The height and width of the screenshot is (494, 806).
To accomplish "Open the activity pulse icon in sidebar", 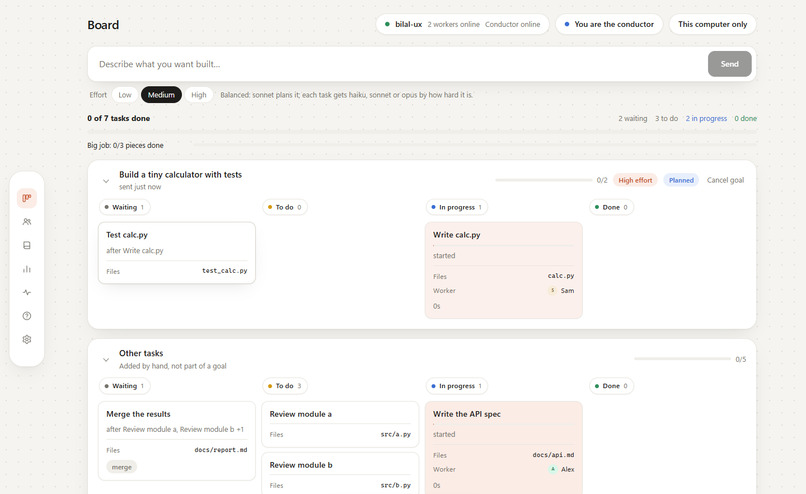I will 27,292.
